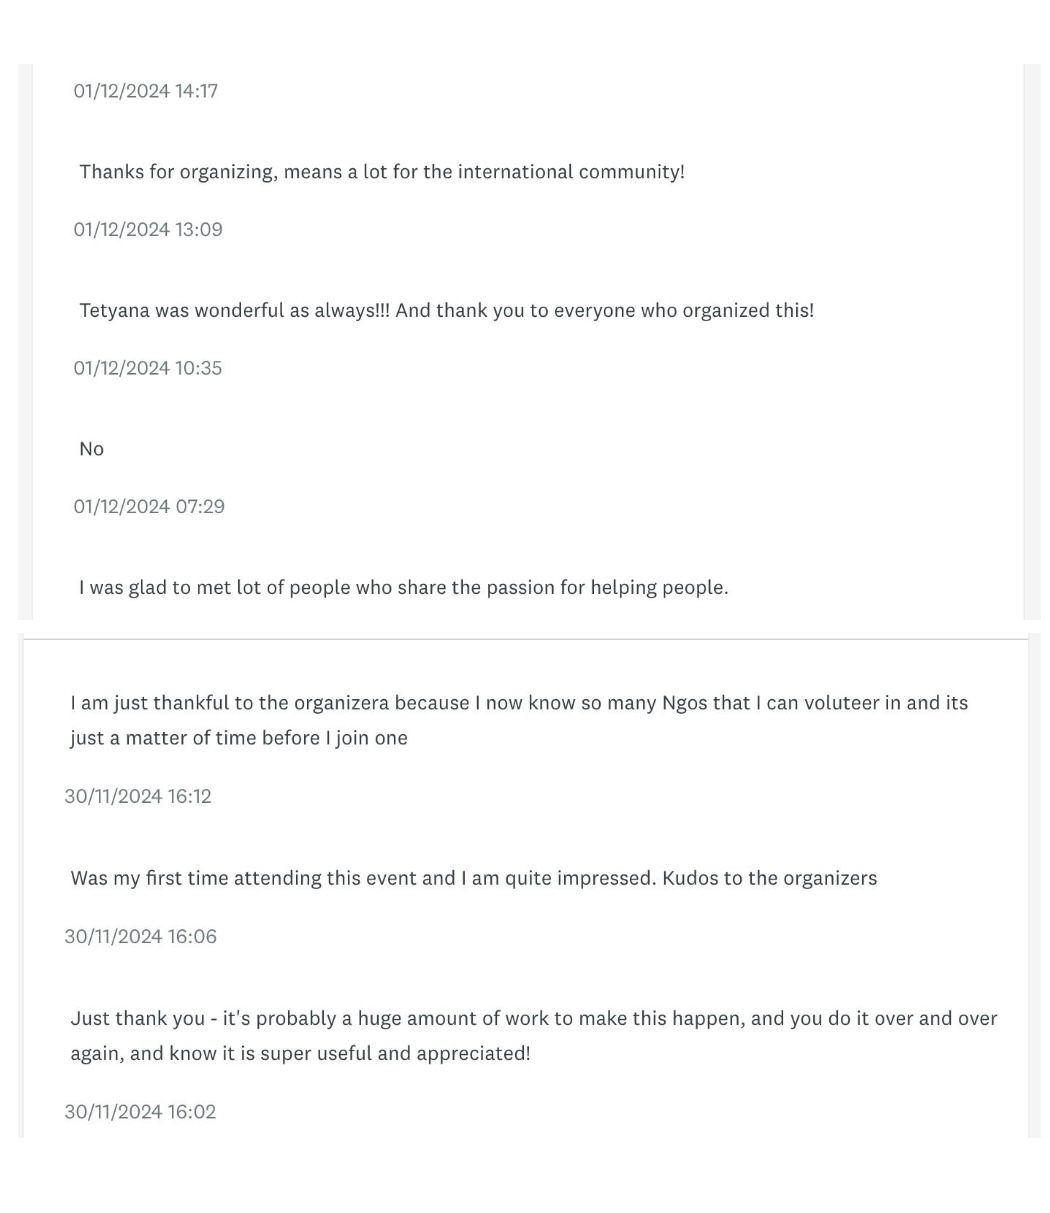
Task: Click the timestamp 30/11/2024 16:12
Action: [x=138, y=796]
